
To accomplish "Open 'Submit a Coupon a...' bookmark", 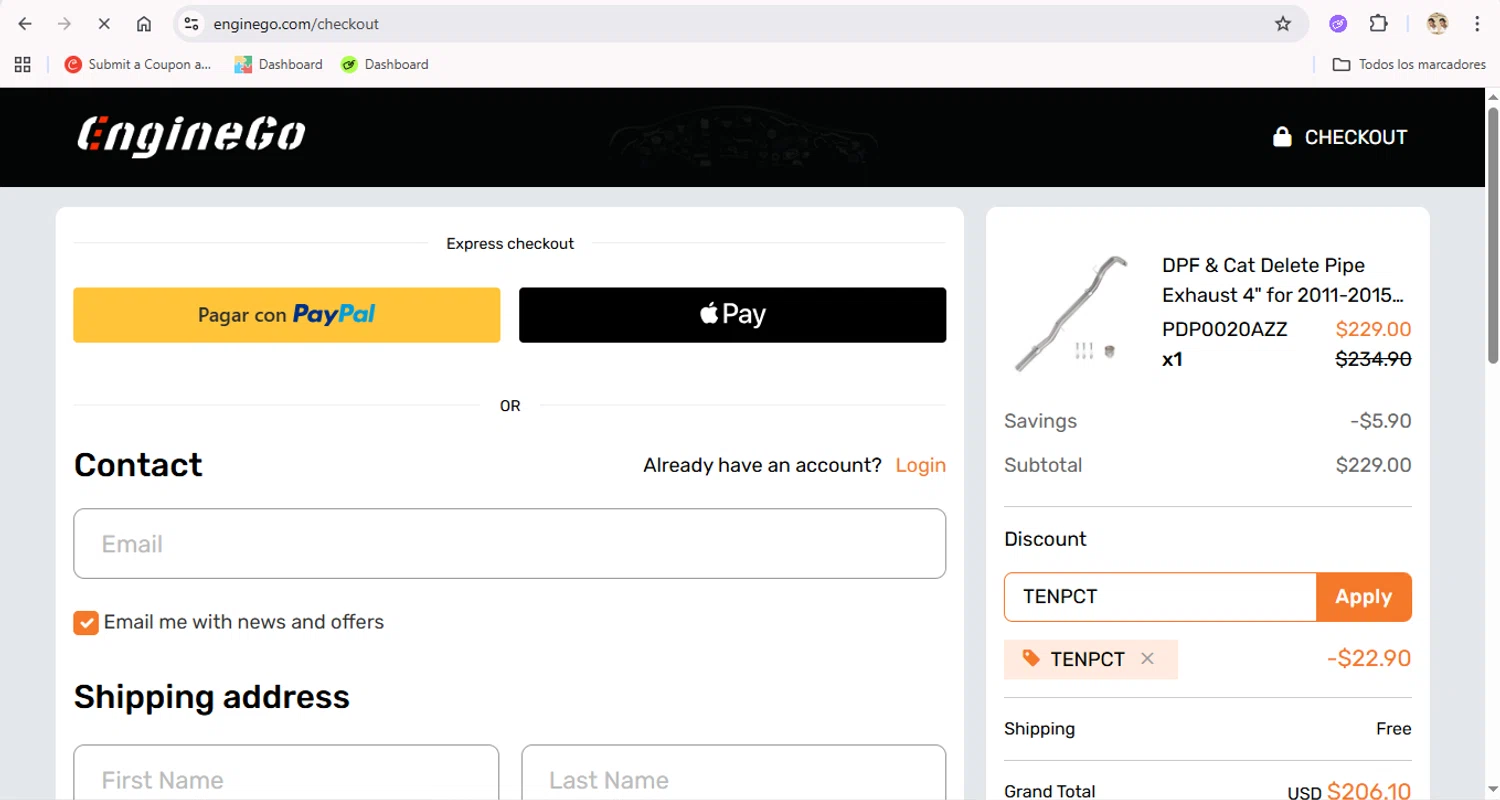I will point(138,64).
